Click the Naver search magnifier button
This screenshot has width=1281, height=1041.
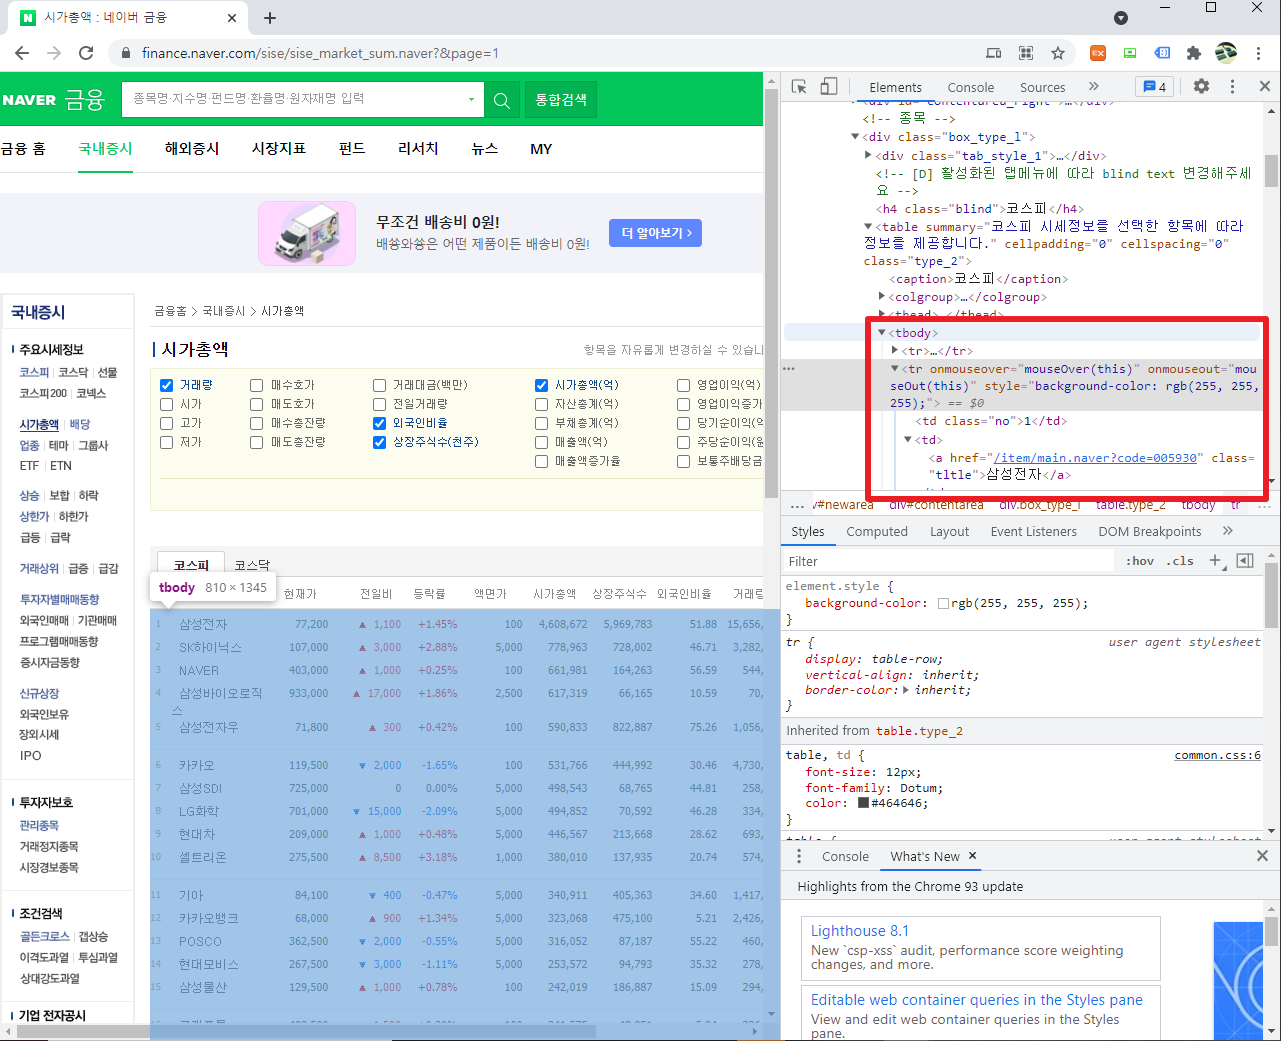(x=502, y=99)
